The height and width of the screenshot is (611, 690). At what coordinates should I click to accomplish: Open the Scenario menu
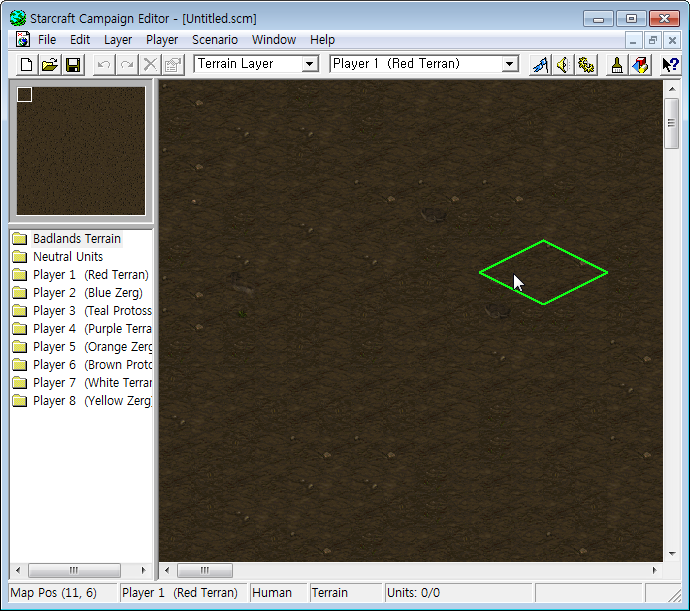215,40
